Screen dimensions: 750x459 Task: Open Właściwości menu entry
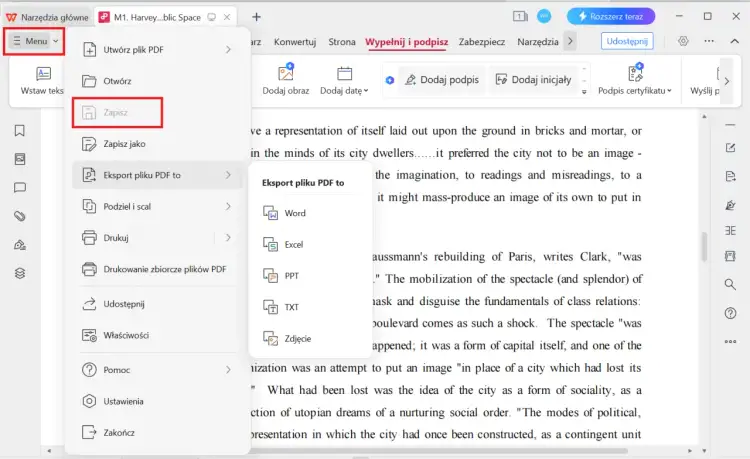(157, 336)
